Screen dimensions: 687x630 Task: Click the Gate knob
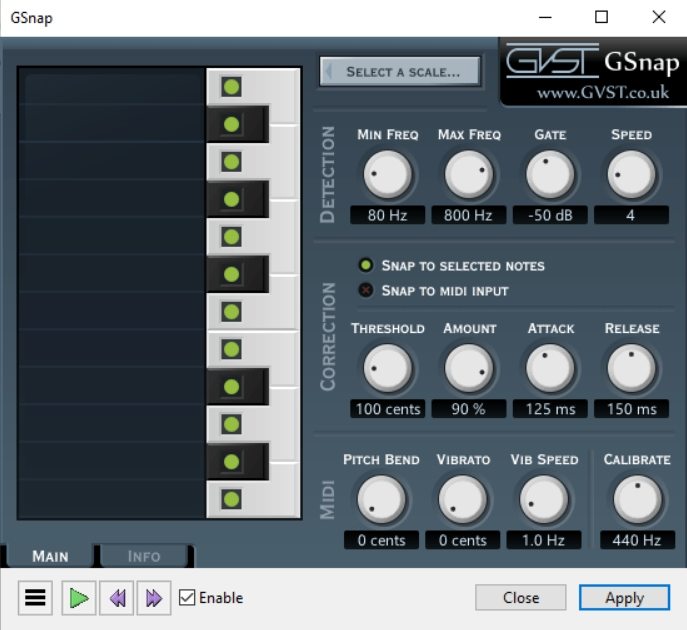550,174
